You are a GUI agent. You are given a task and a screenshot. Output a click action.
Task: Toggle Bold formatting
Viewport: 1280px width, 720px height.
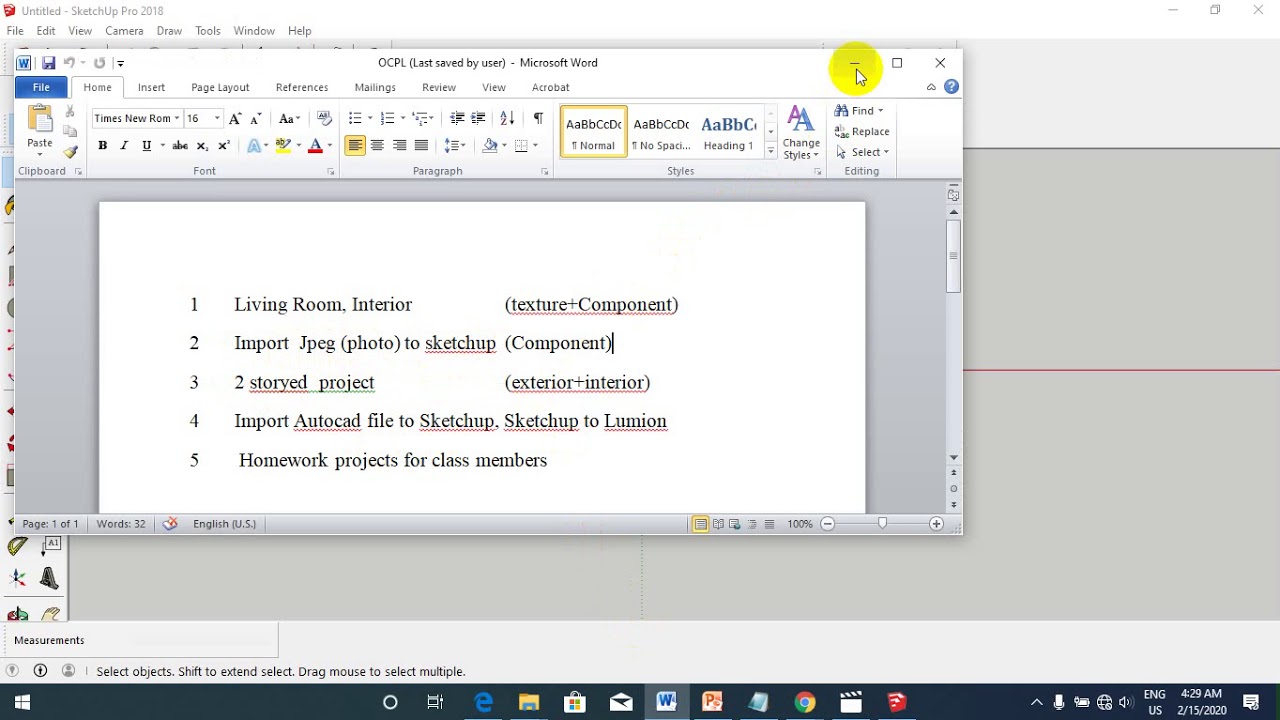coord(102,146)
